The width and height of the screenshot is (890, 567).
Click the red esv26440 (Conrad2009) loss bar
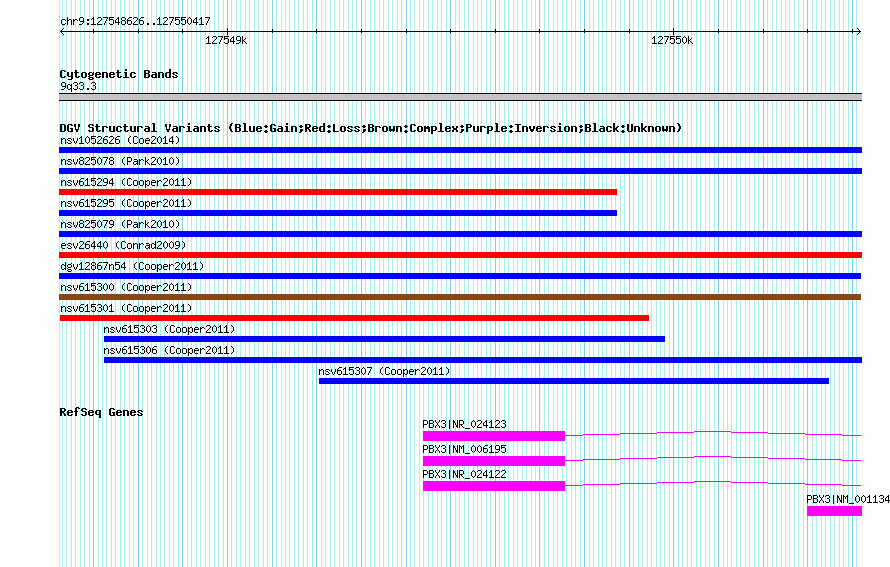click(460, 255)
